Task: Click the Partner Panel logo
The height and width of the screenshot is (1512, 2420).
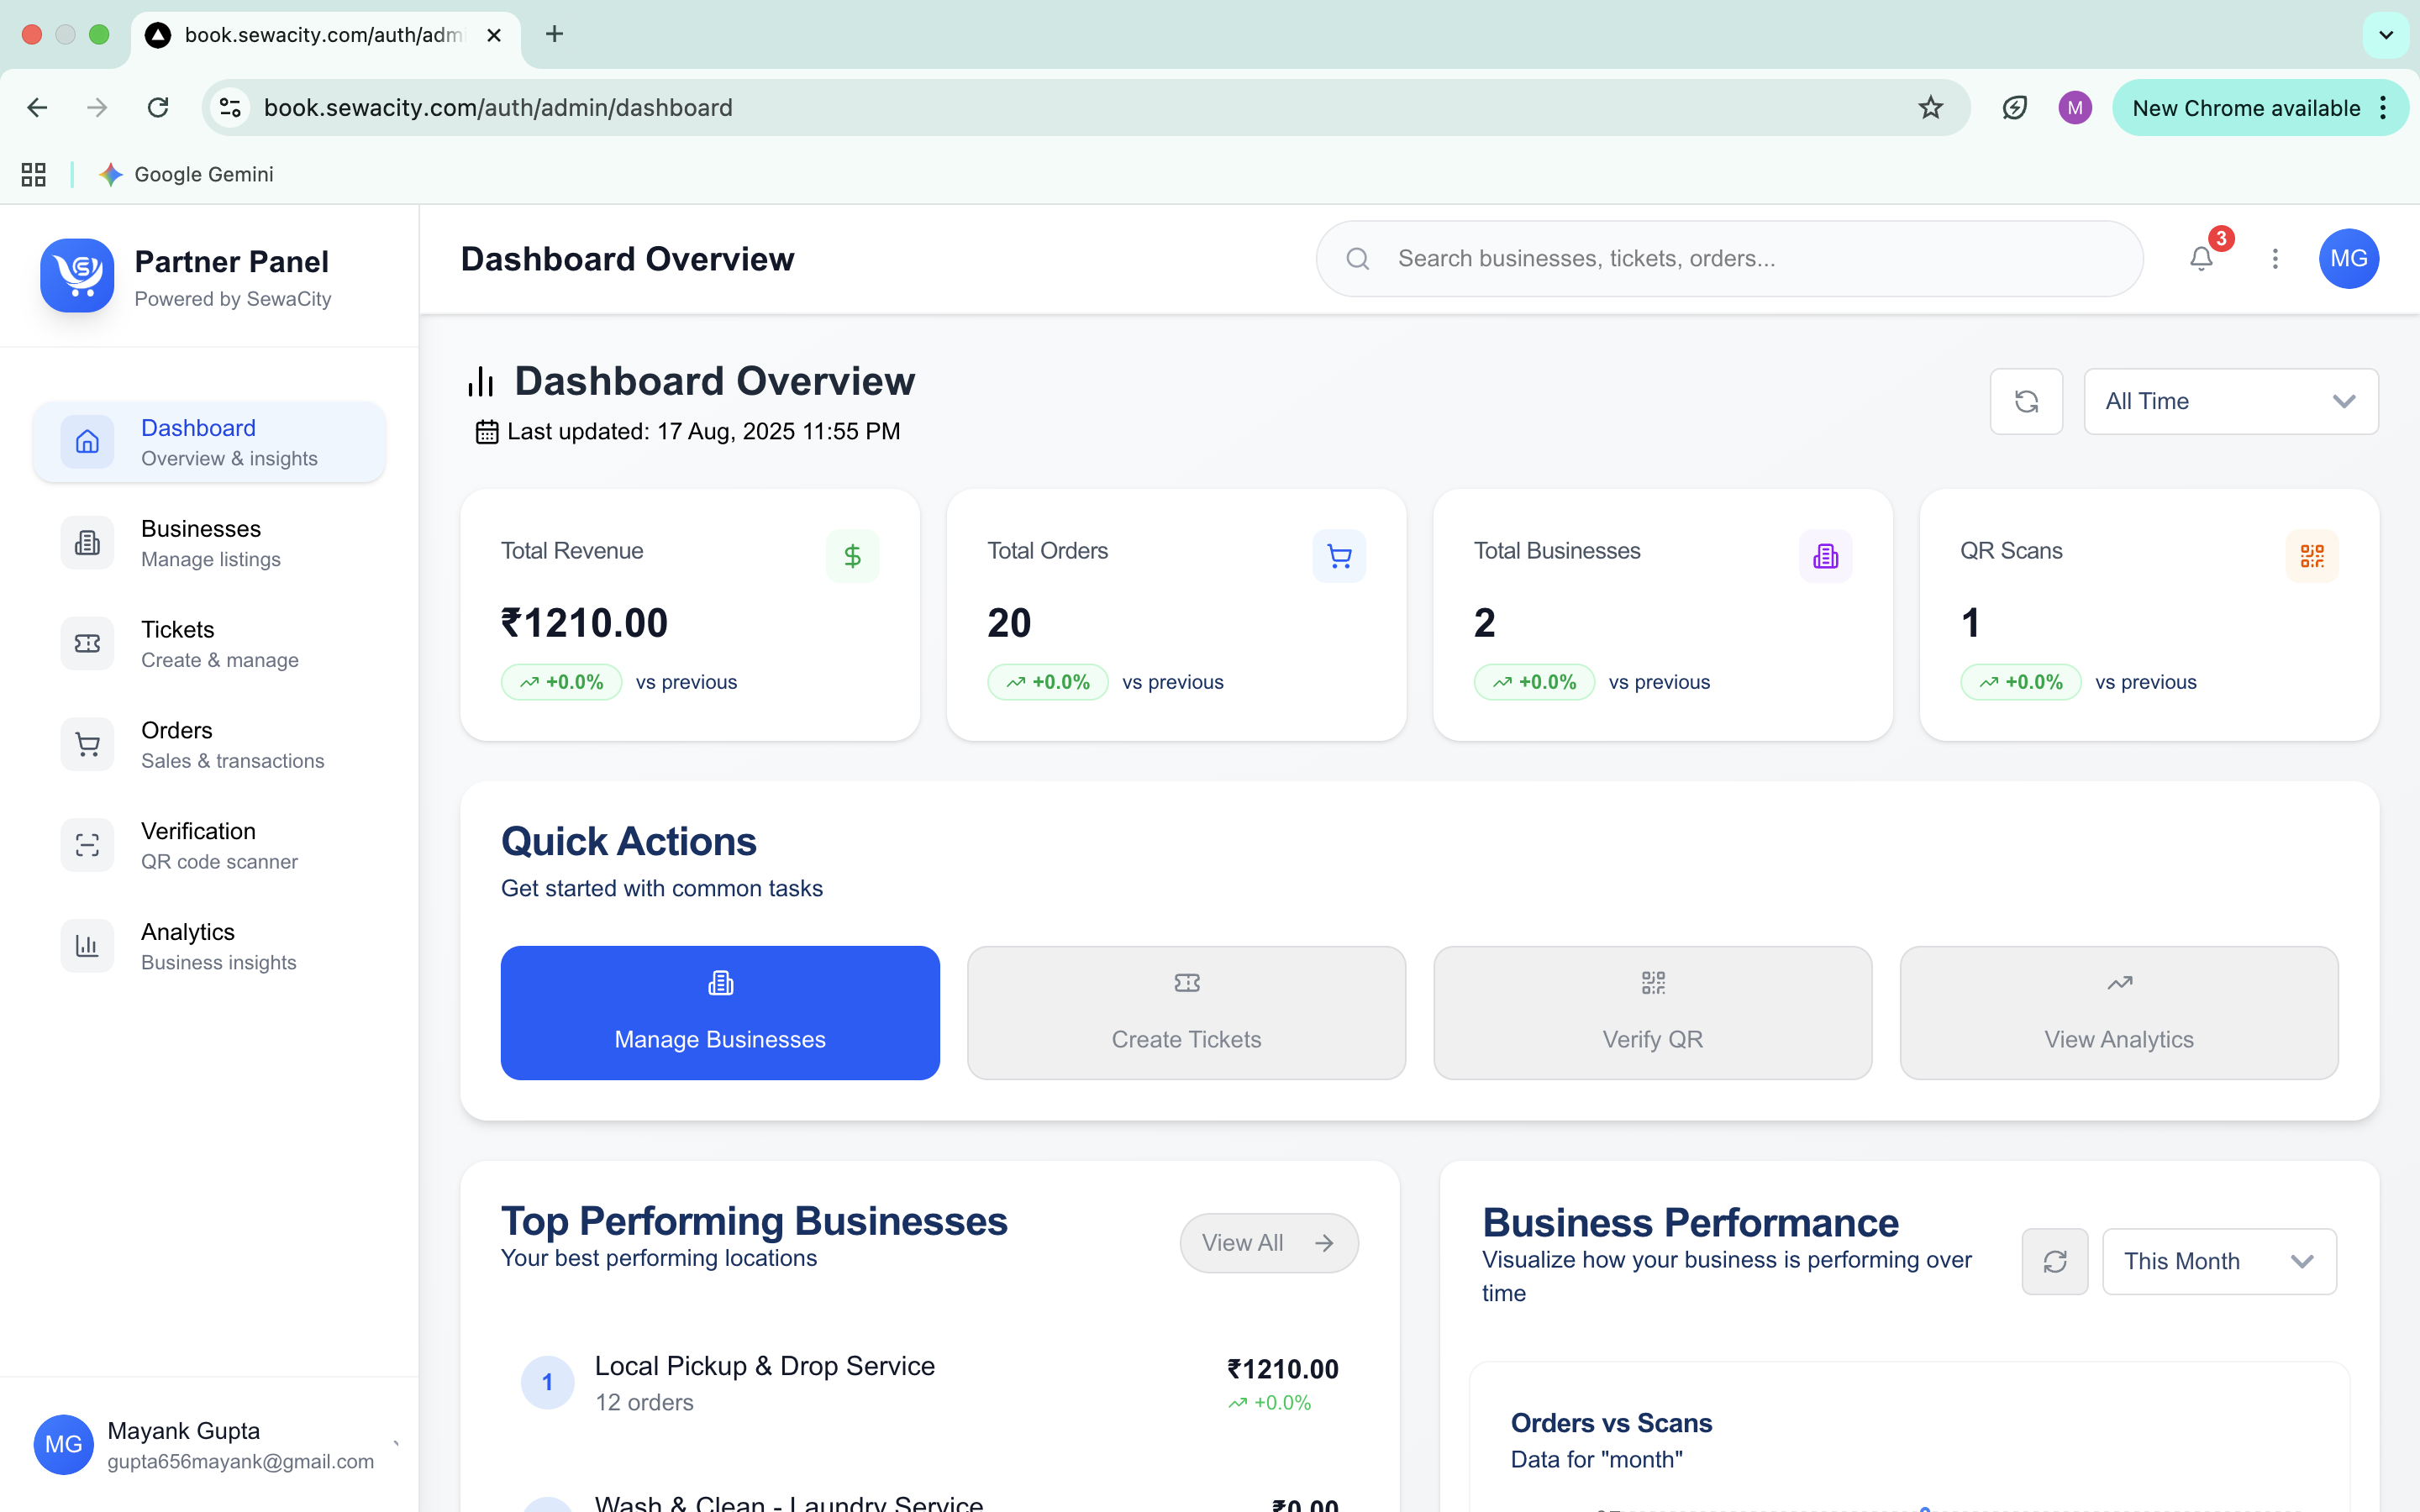Action: (77, 275)
